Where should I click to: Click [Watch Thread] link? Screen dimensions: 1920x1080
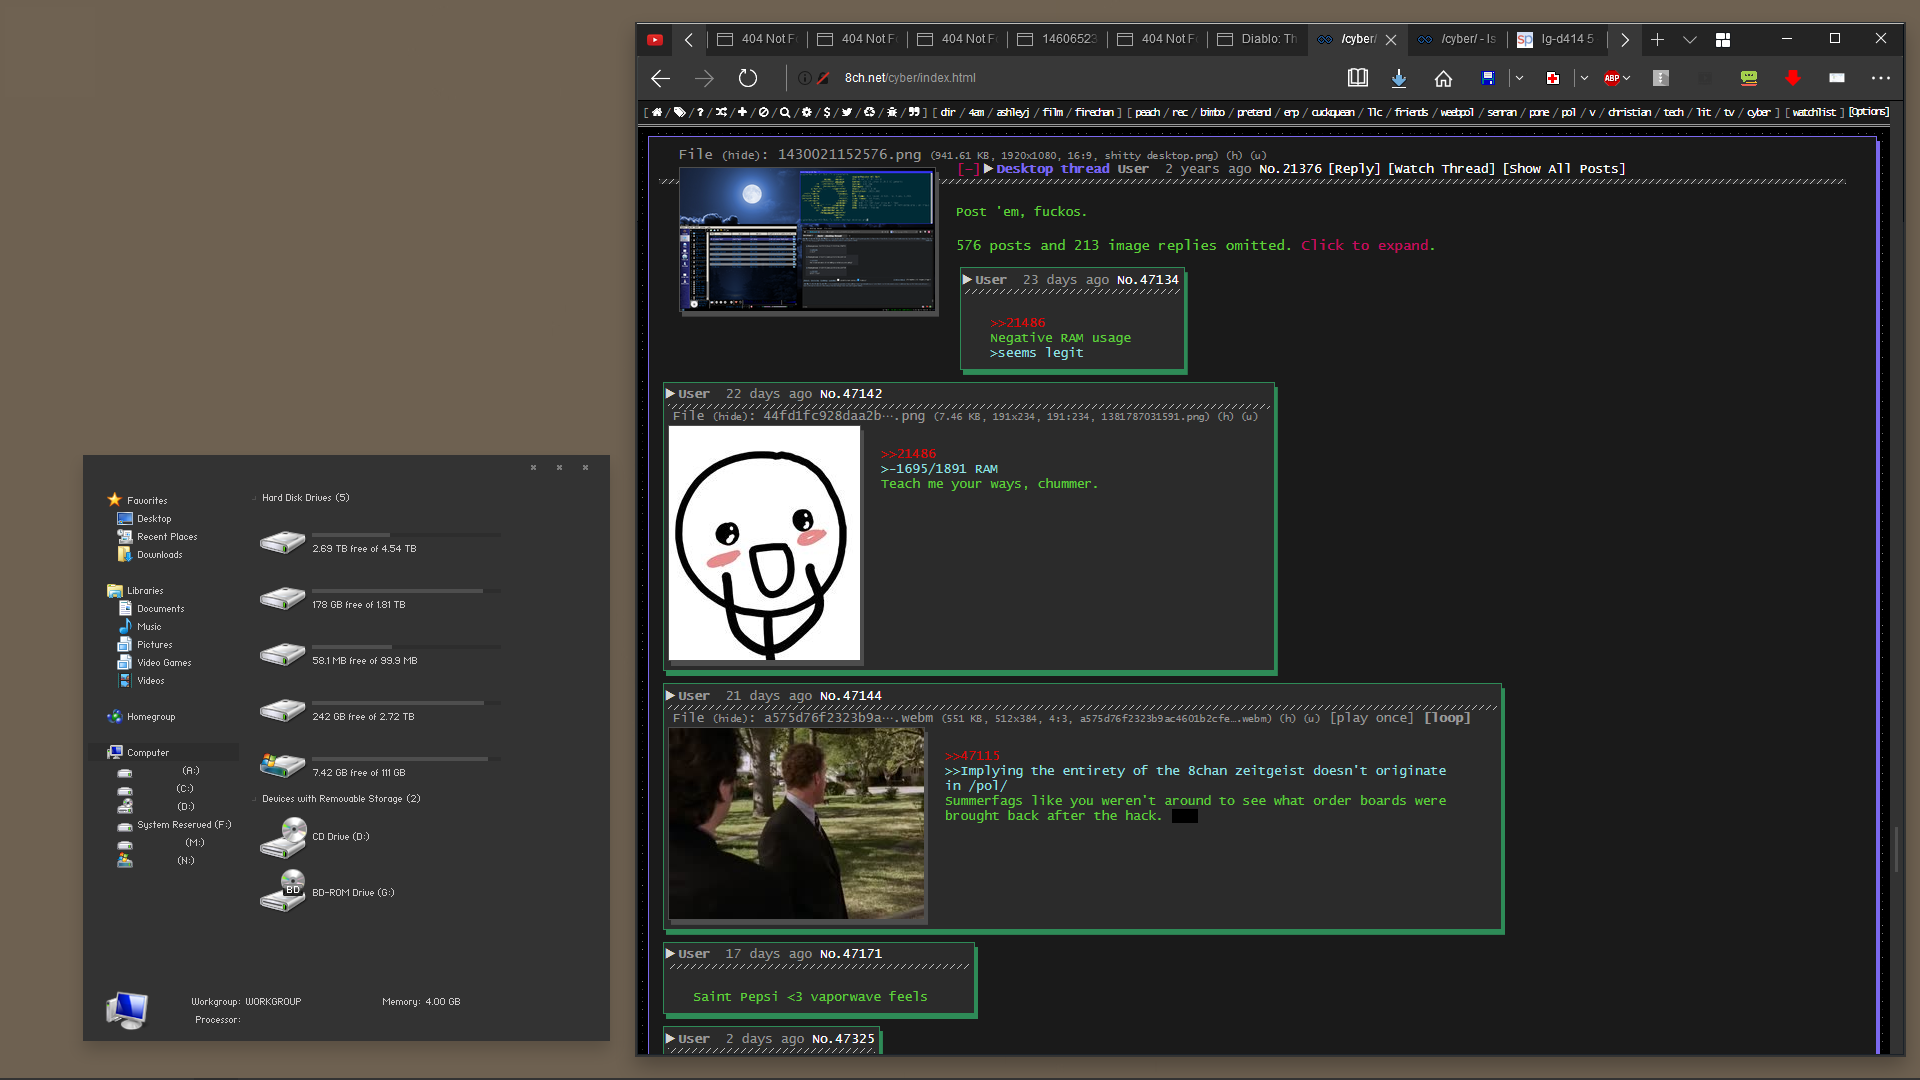tap(1441, 169)
